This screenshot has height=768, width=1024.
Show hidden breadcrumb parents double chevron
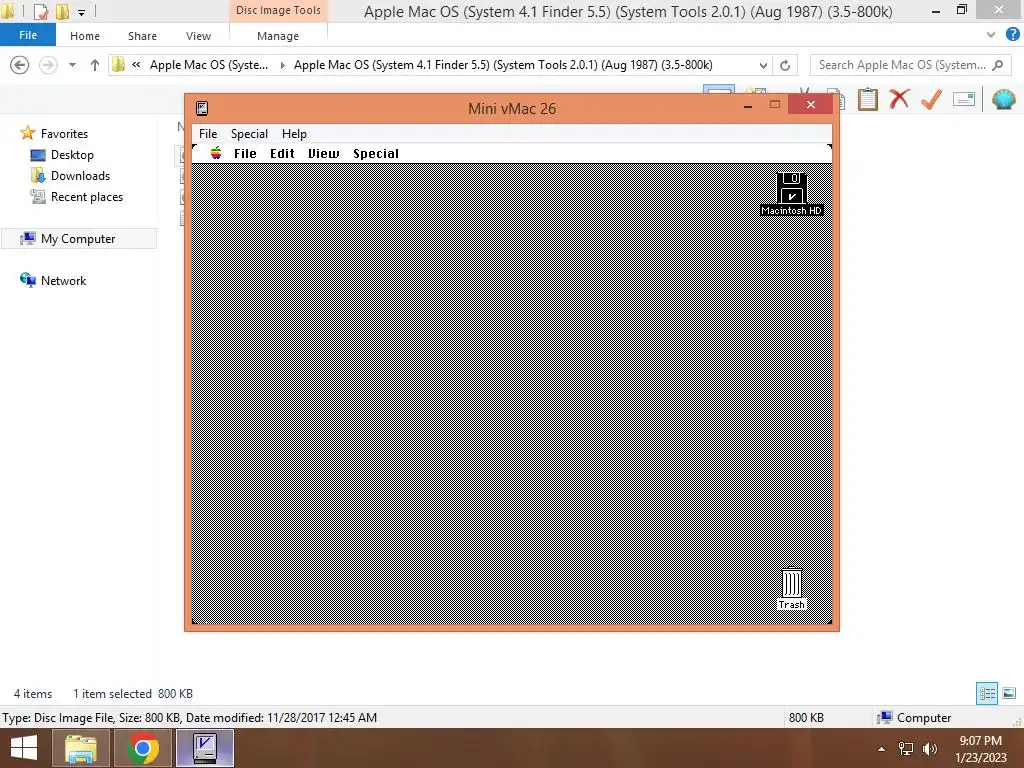click(x=136, y=65)
